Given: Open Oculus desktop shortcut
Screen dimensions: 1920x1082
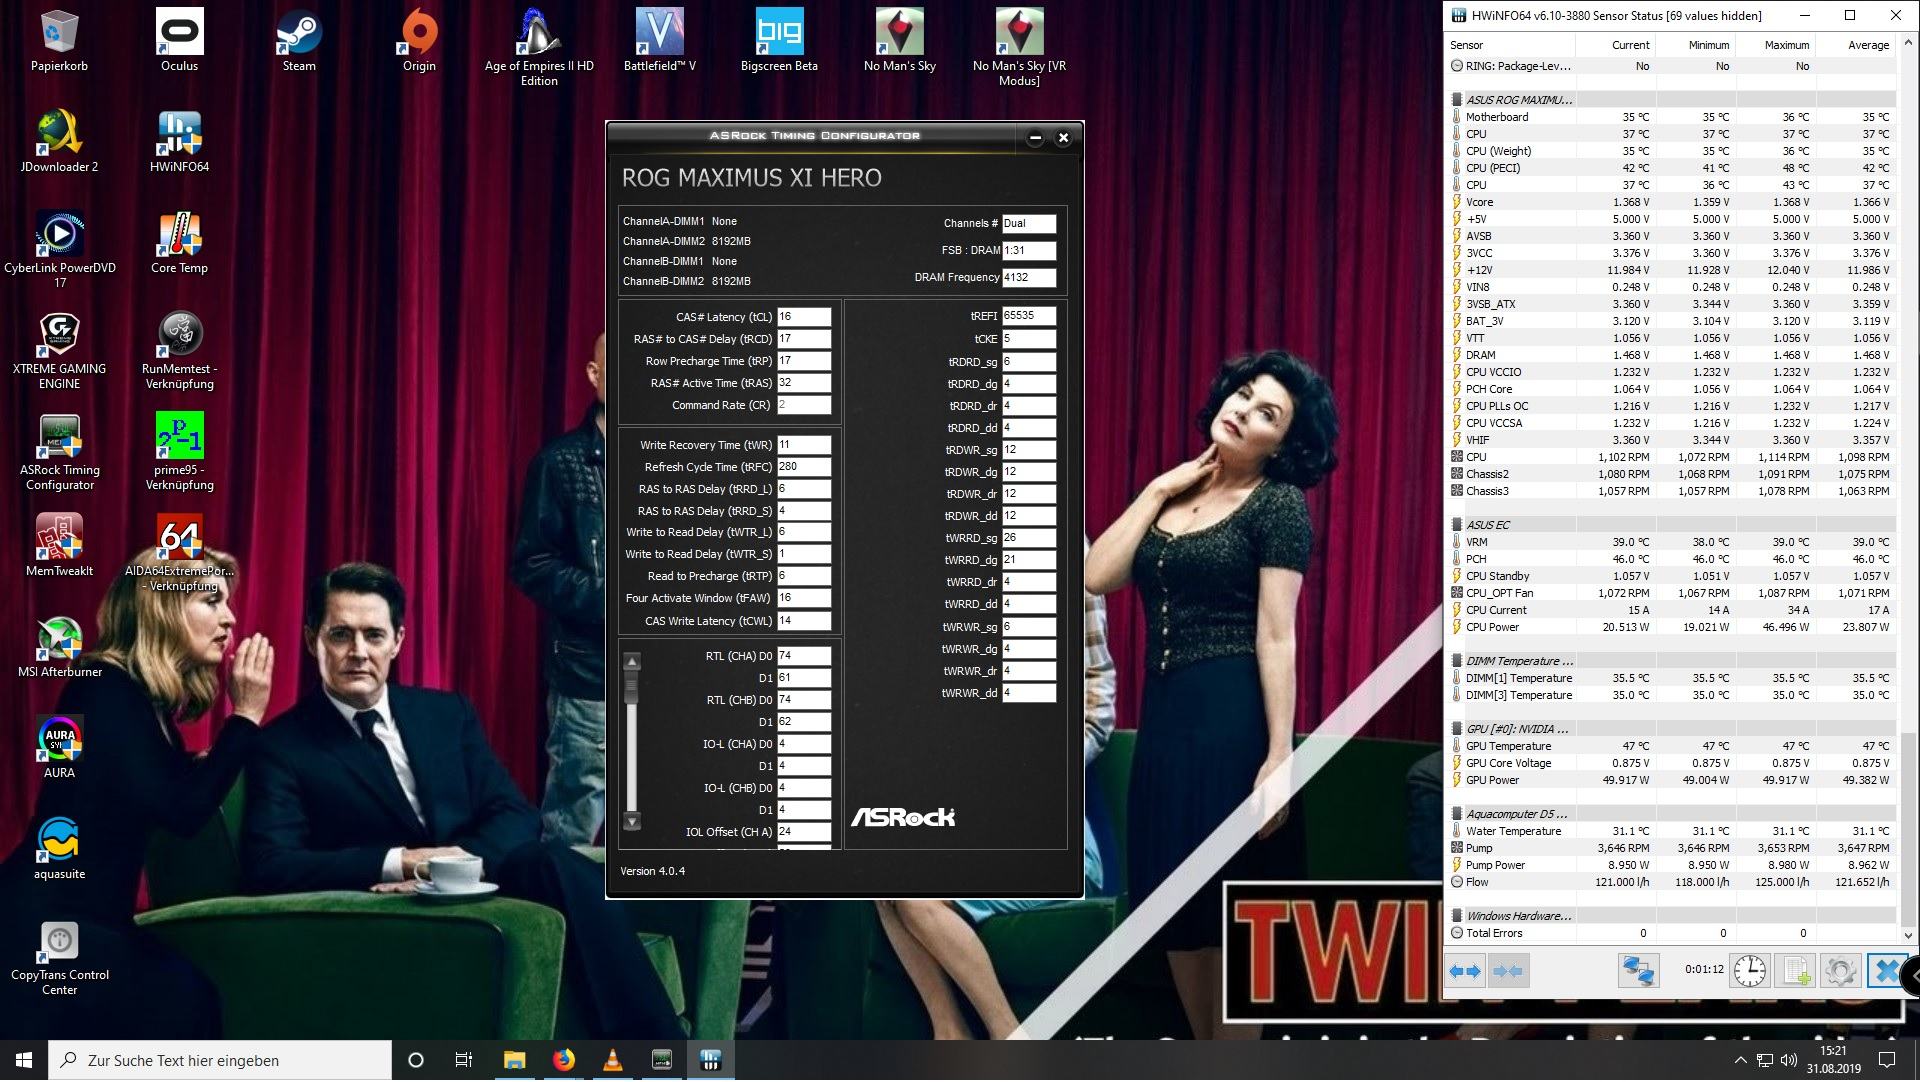Looking at the screenshot, I should click(180, 41).
